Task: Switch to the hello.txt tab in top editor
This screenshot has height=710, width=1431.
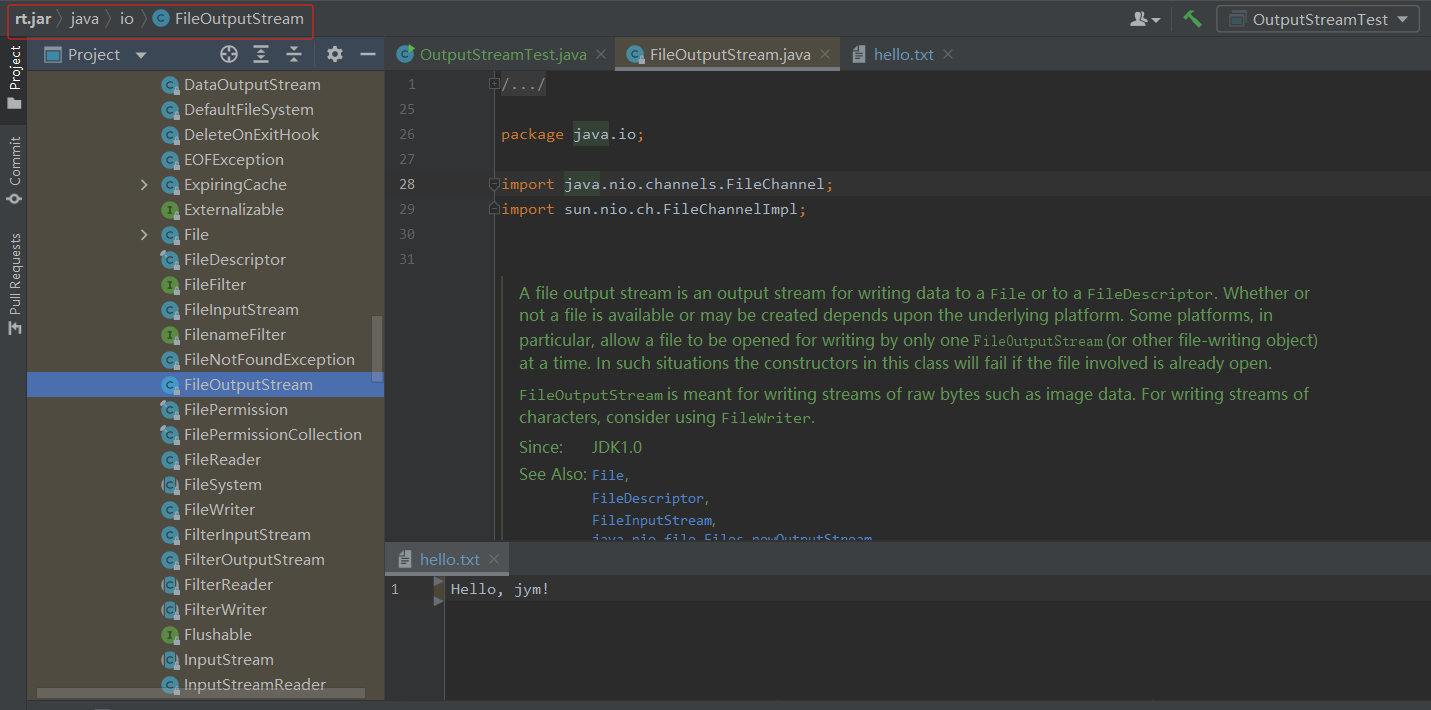Action: [902, 55]
